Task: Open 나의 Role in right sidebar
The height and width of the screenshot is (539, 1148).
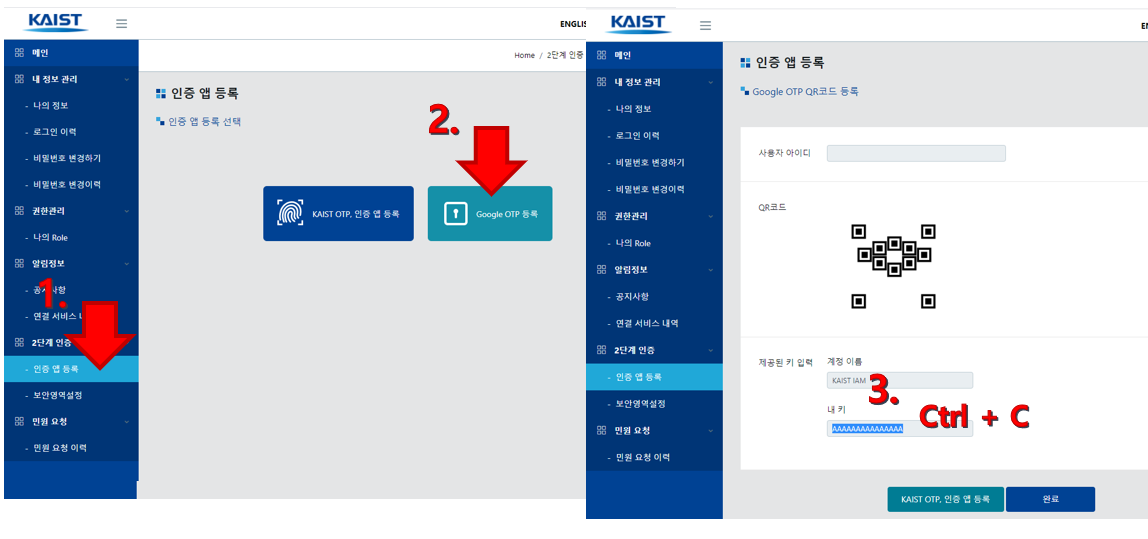Action: (633, 243)
